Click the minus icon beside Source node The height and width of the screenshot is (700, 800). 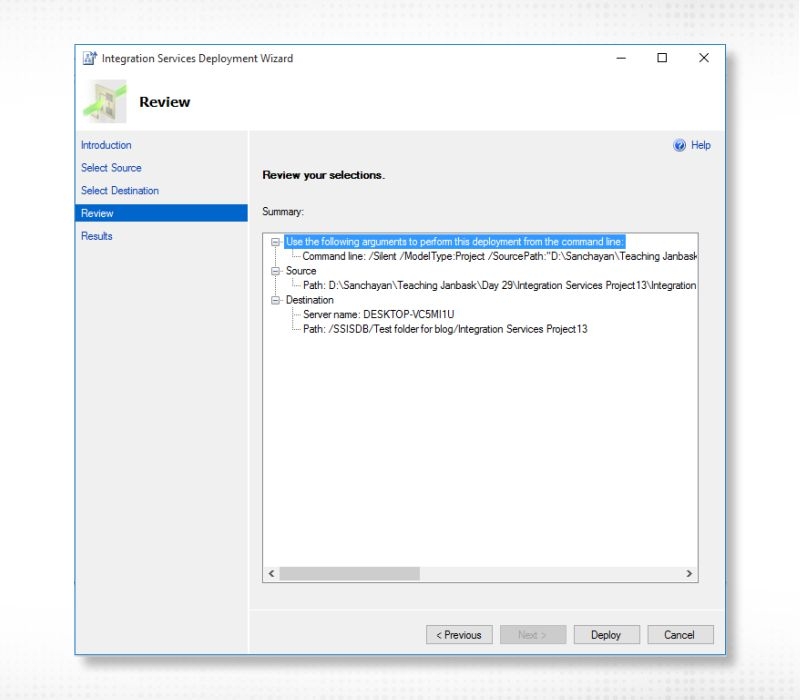click(x=276, y=271)
